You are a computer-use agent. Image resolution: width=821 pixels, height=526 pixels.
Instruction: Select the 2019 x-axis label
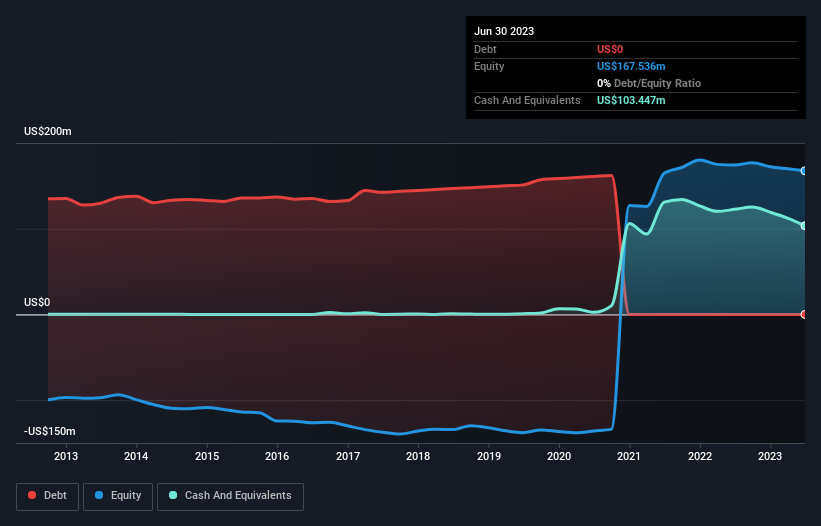489,456
